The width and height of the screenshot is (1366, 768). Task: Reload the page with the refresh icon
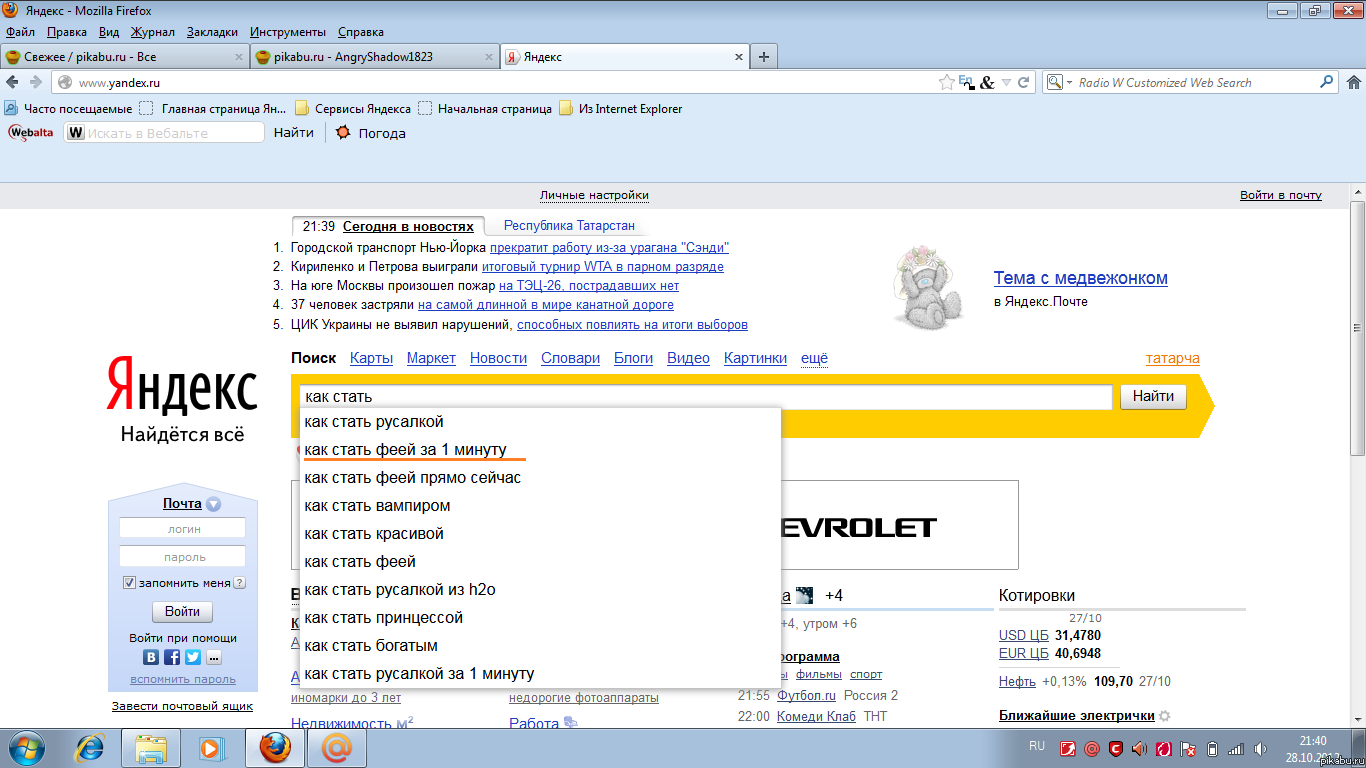click(1024, 83)
